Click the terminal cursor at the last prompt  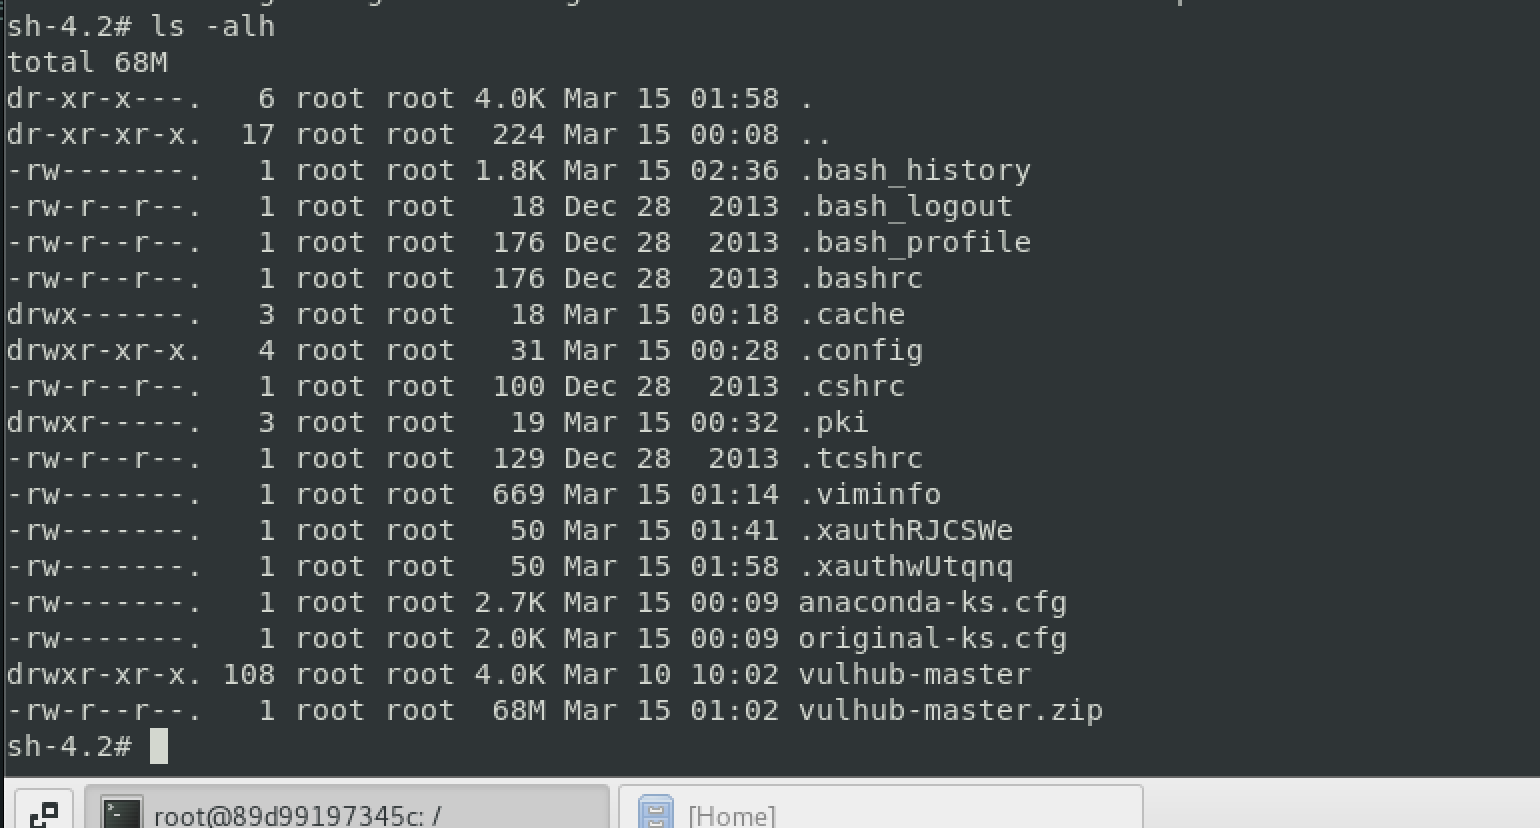[158, 746]
